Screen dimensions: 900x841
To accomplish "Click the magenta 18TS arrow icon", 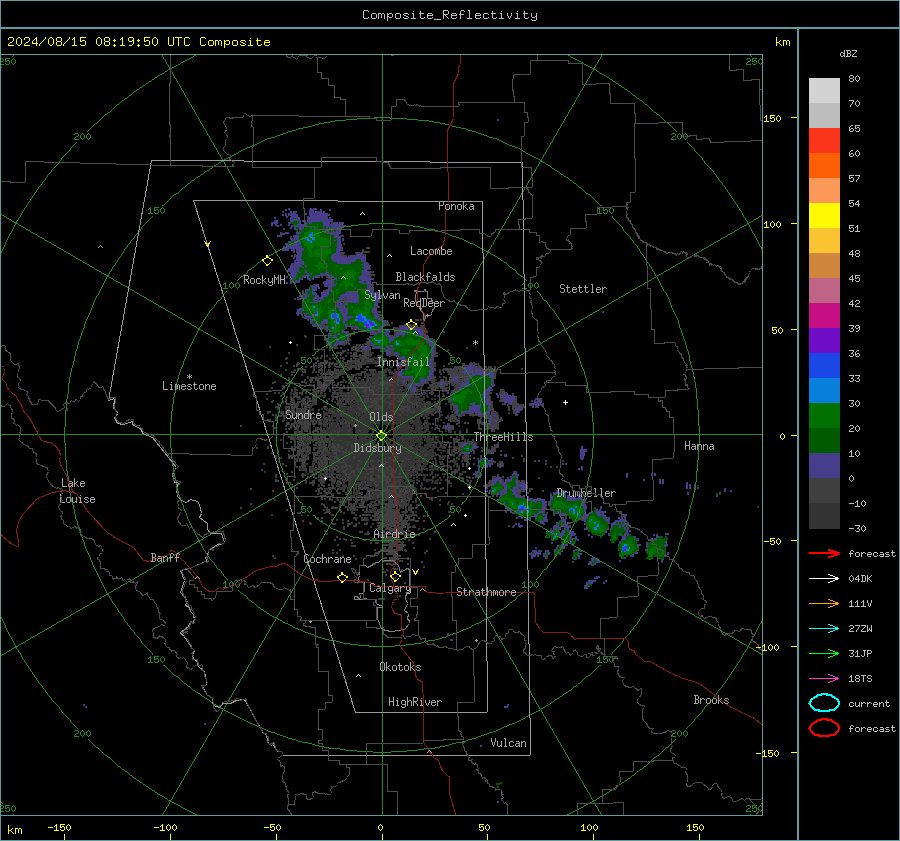I will [x=824, y=679].
